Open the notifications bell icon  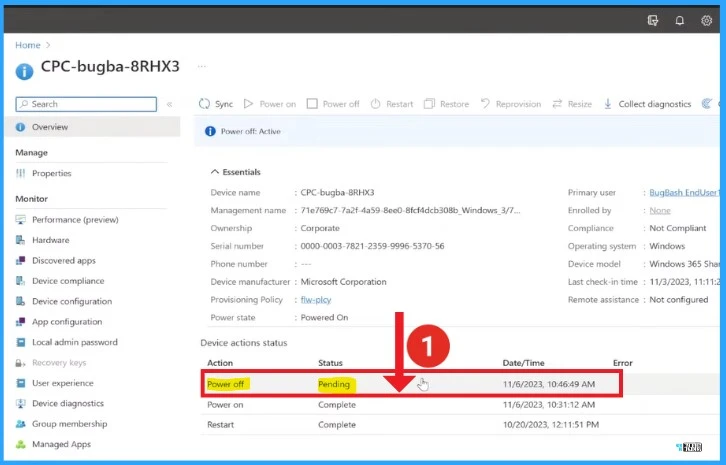pyautogui.click(x=679, y=20)
